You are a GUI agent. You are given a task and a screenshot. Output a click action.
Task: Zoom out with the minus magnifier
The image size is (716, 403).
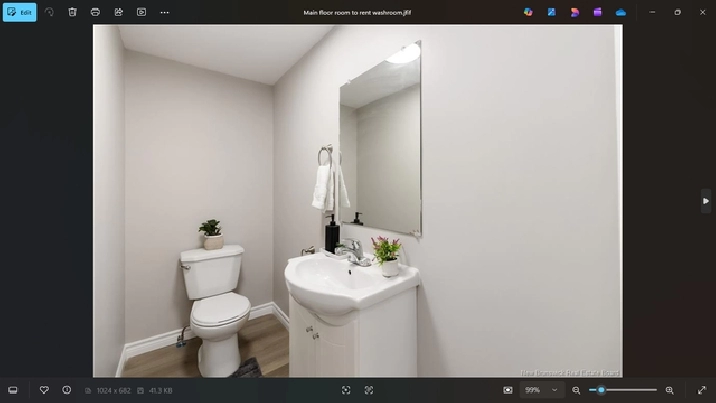(576, 390)
